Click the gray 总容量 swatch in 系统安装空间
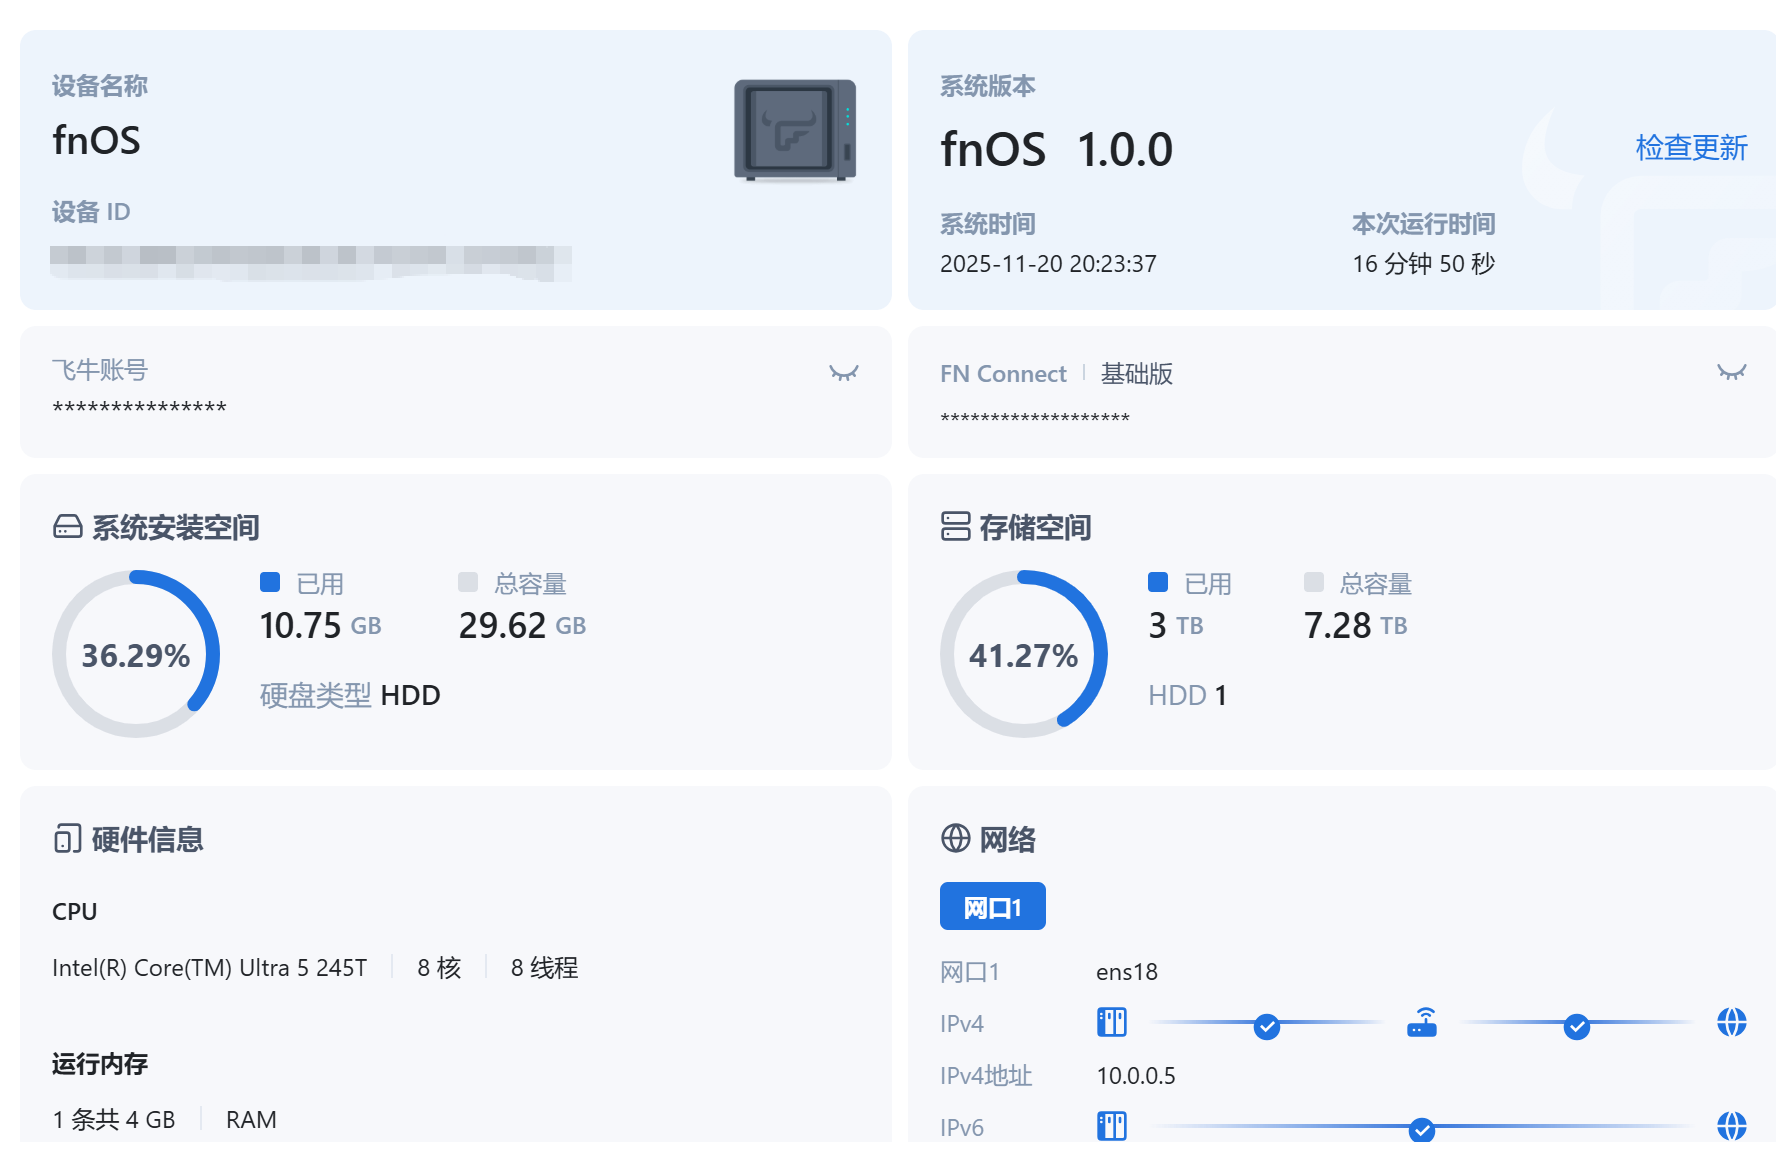Viewport: 1776px width, 1152px height. coord(468,582)
